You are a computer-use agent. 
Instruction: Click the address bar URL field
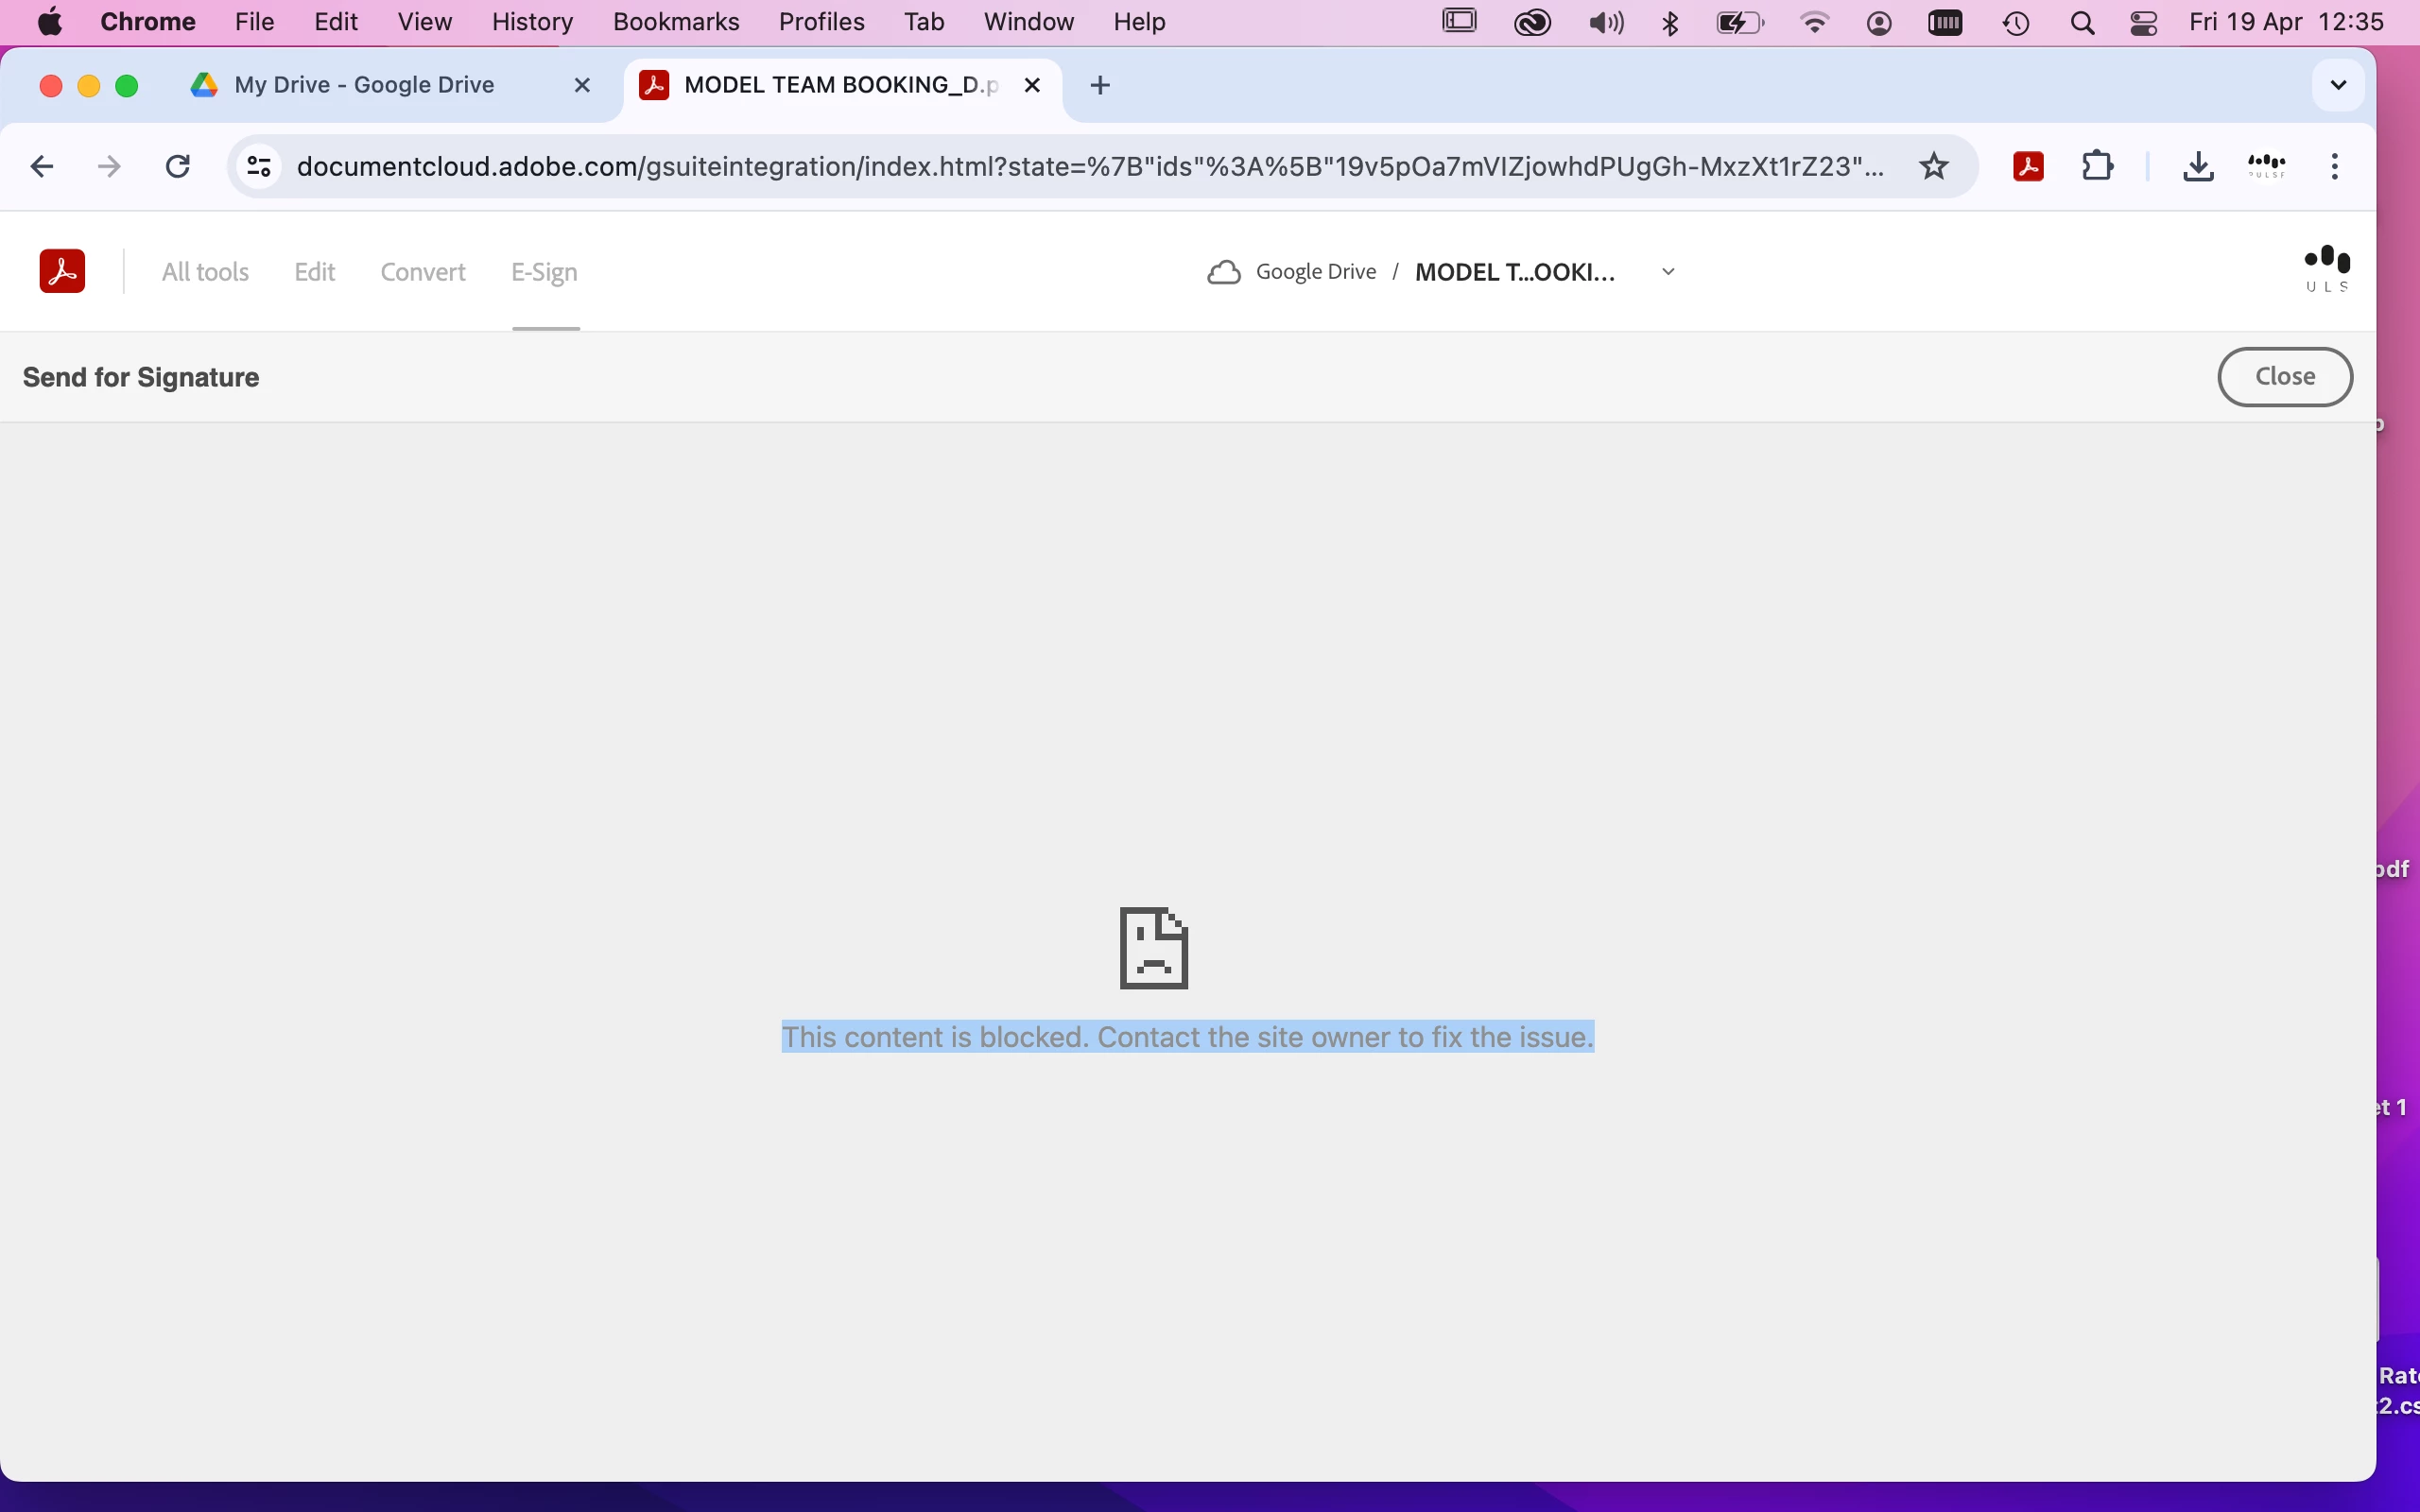pyautogui.click(x=1090, y=166)
